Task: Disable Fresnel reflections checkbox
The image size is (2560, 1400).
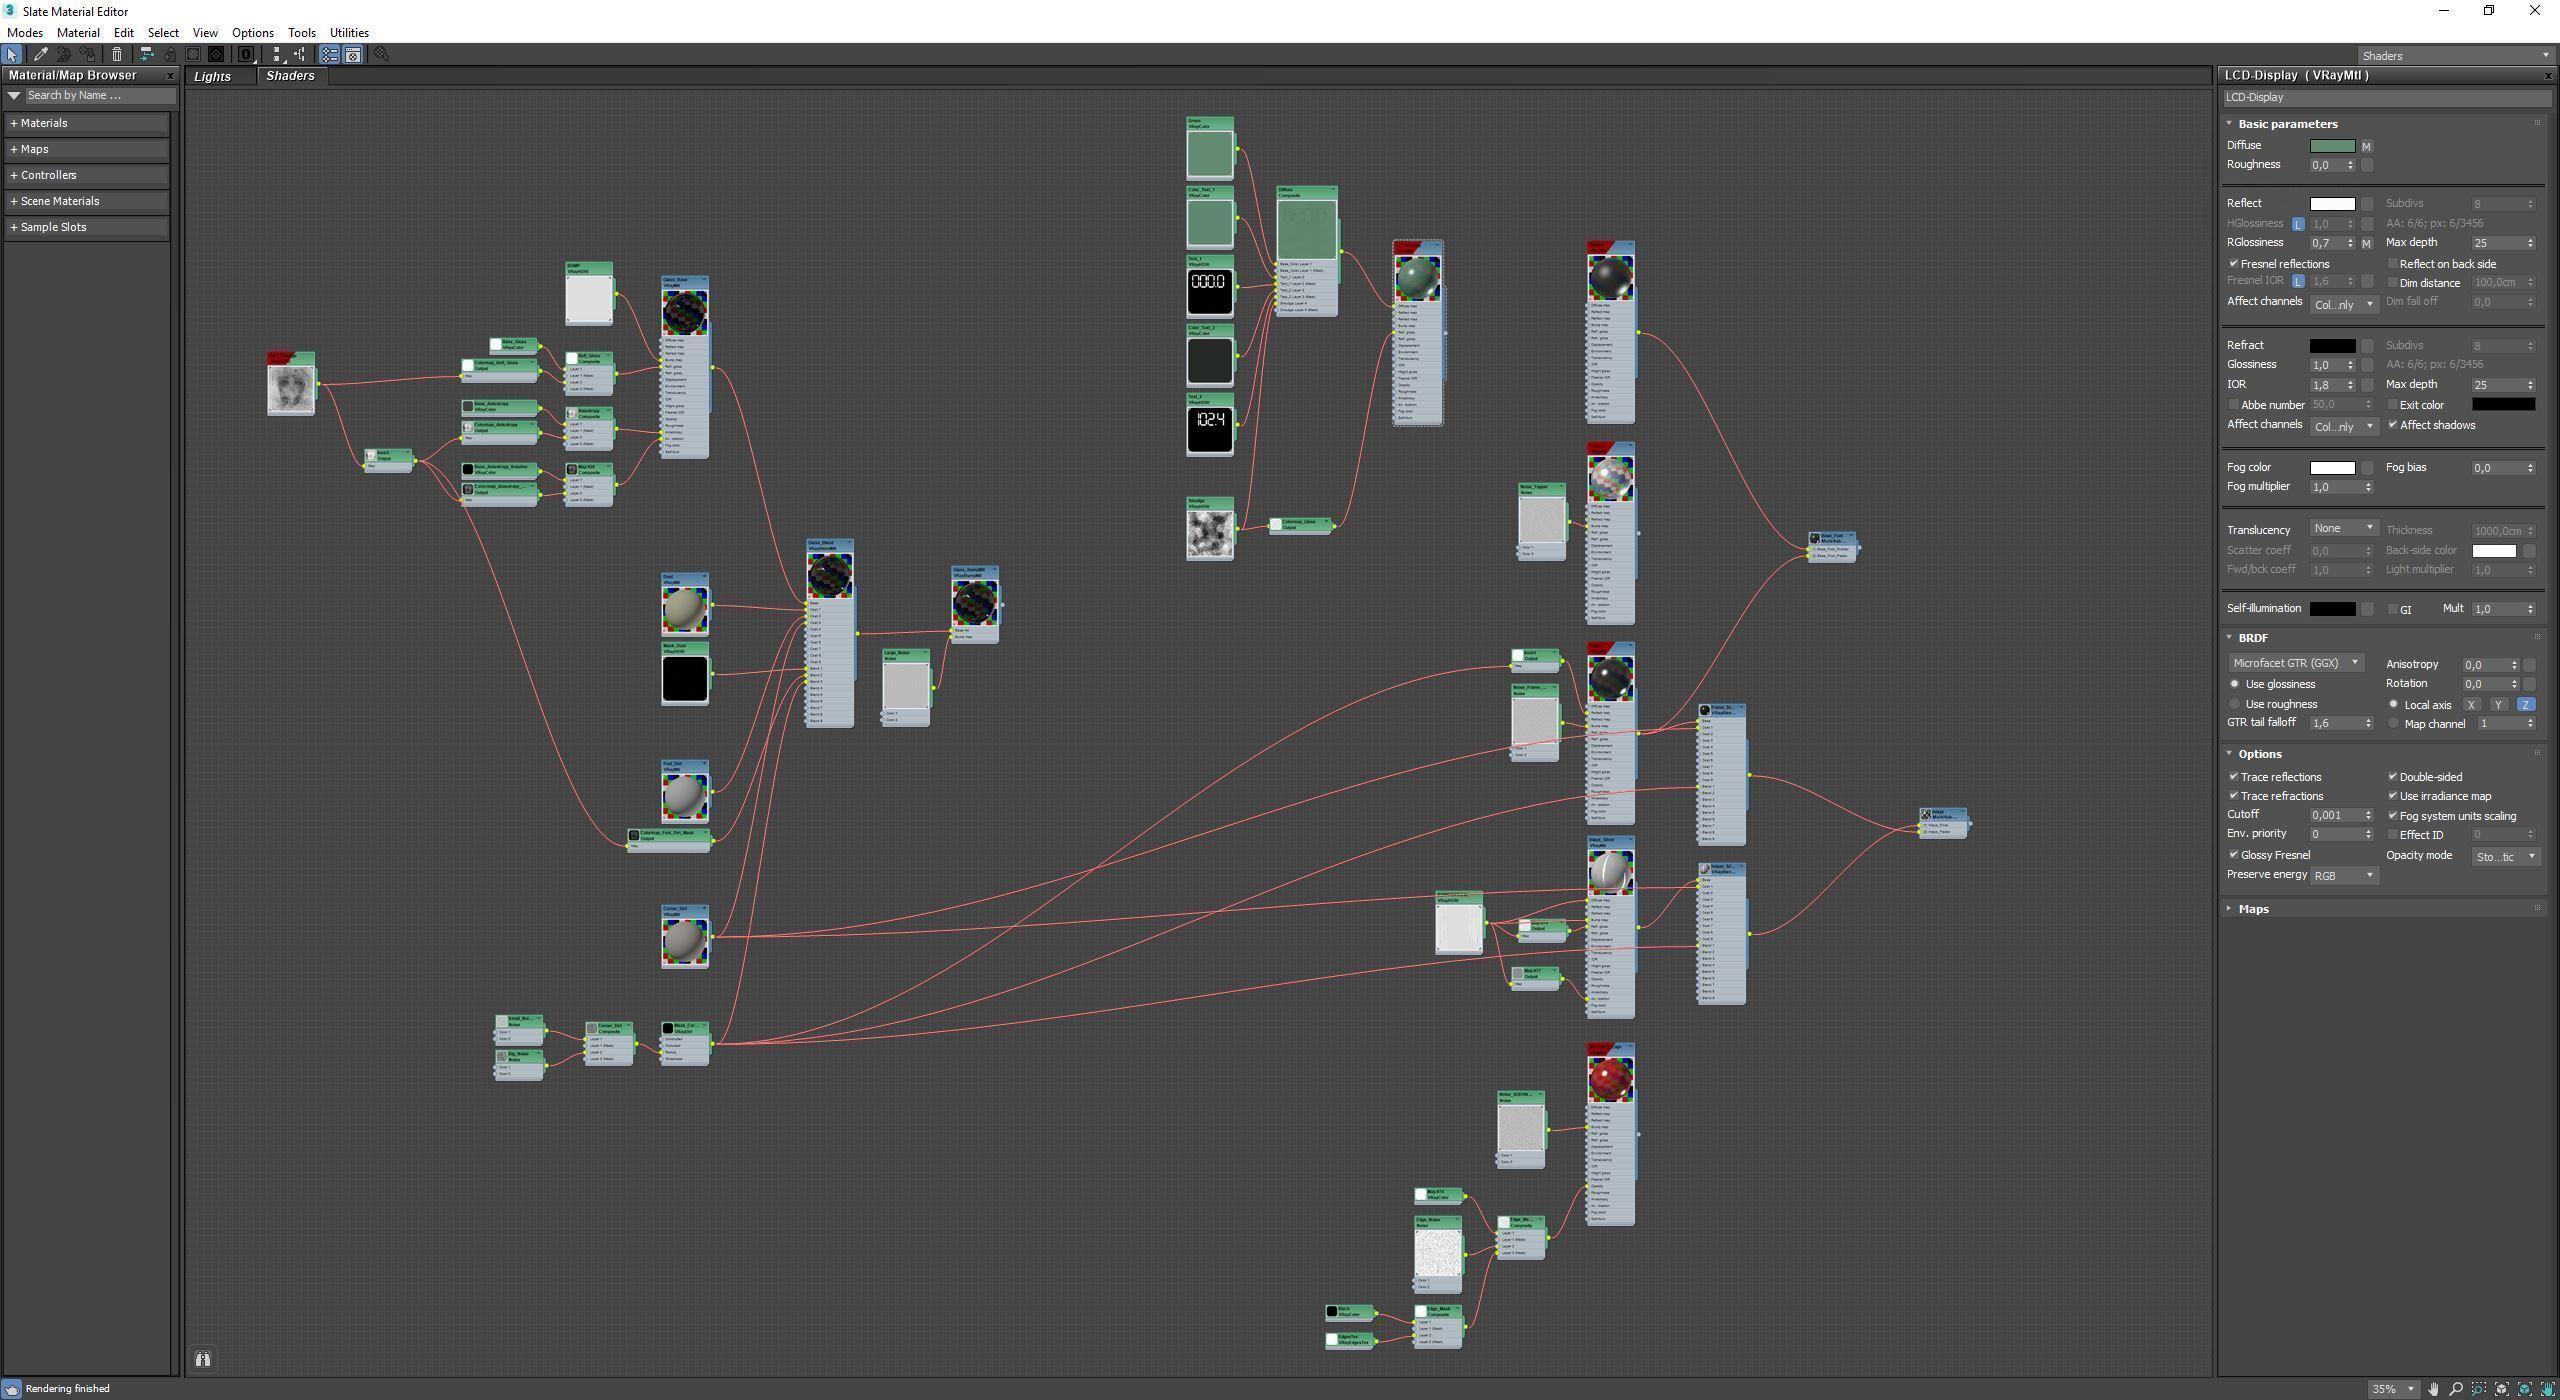Action: tap(2234, 264)
